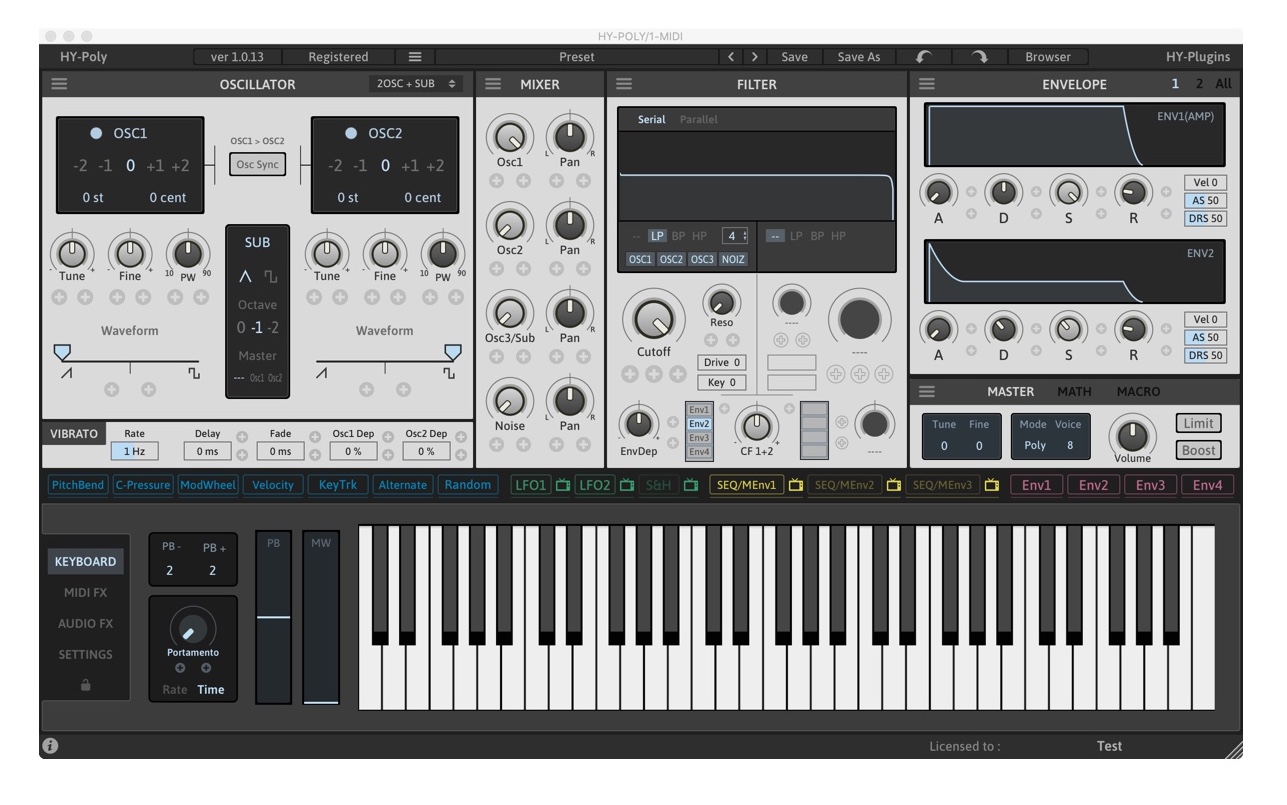Change the Poly mode value in Master

pyautogui.click(x=1034, y=446)
